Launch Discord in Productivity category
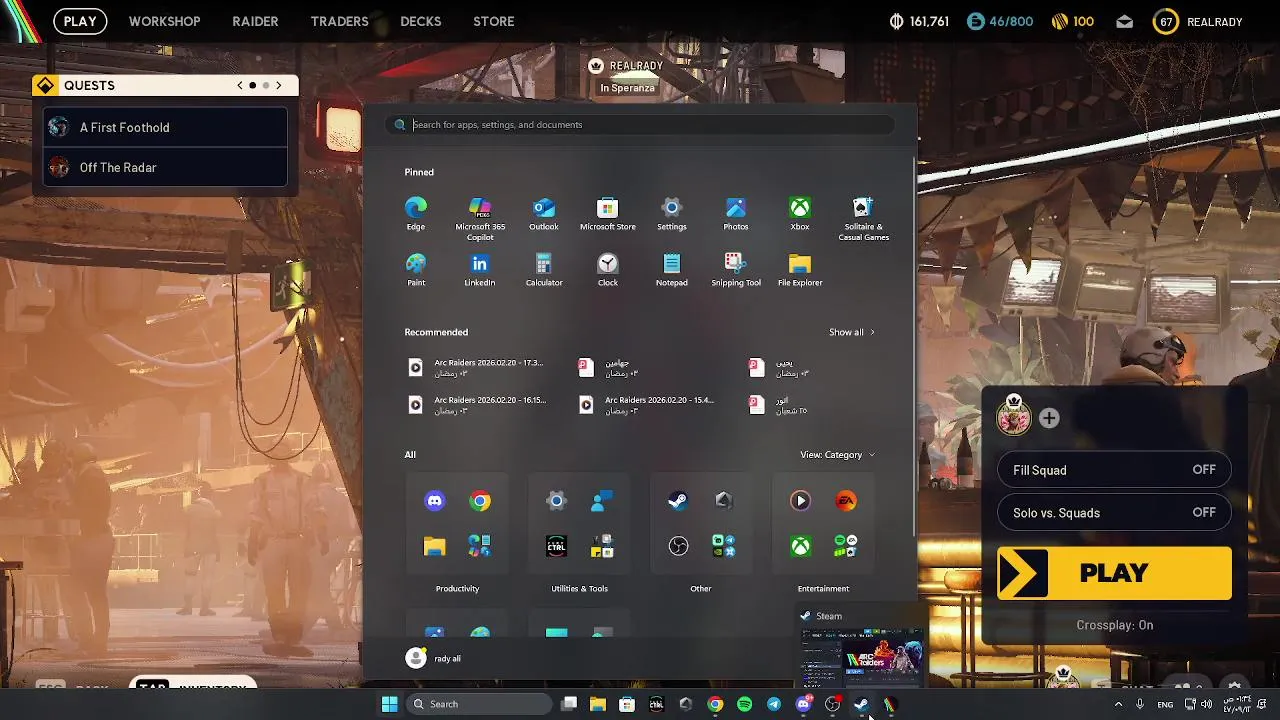This screenshot has width=1280, height=720. (x=435, y=501)
